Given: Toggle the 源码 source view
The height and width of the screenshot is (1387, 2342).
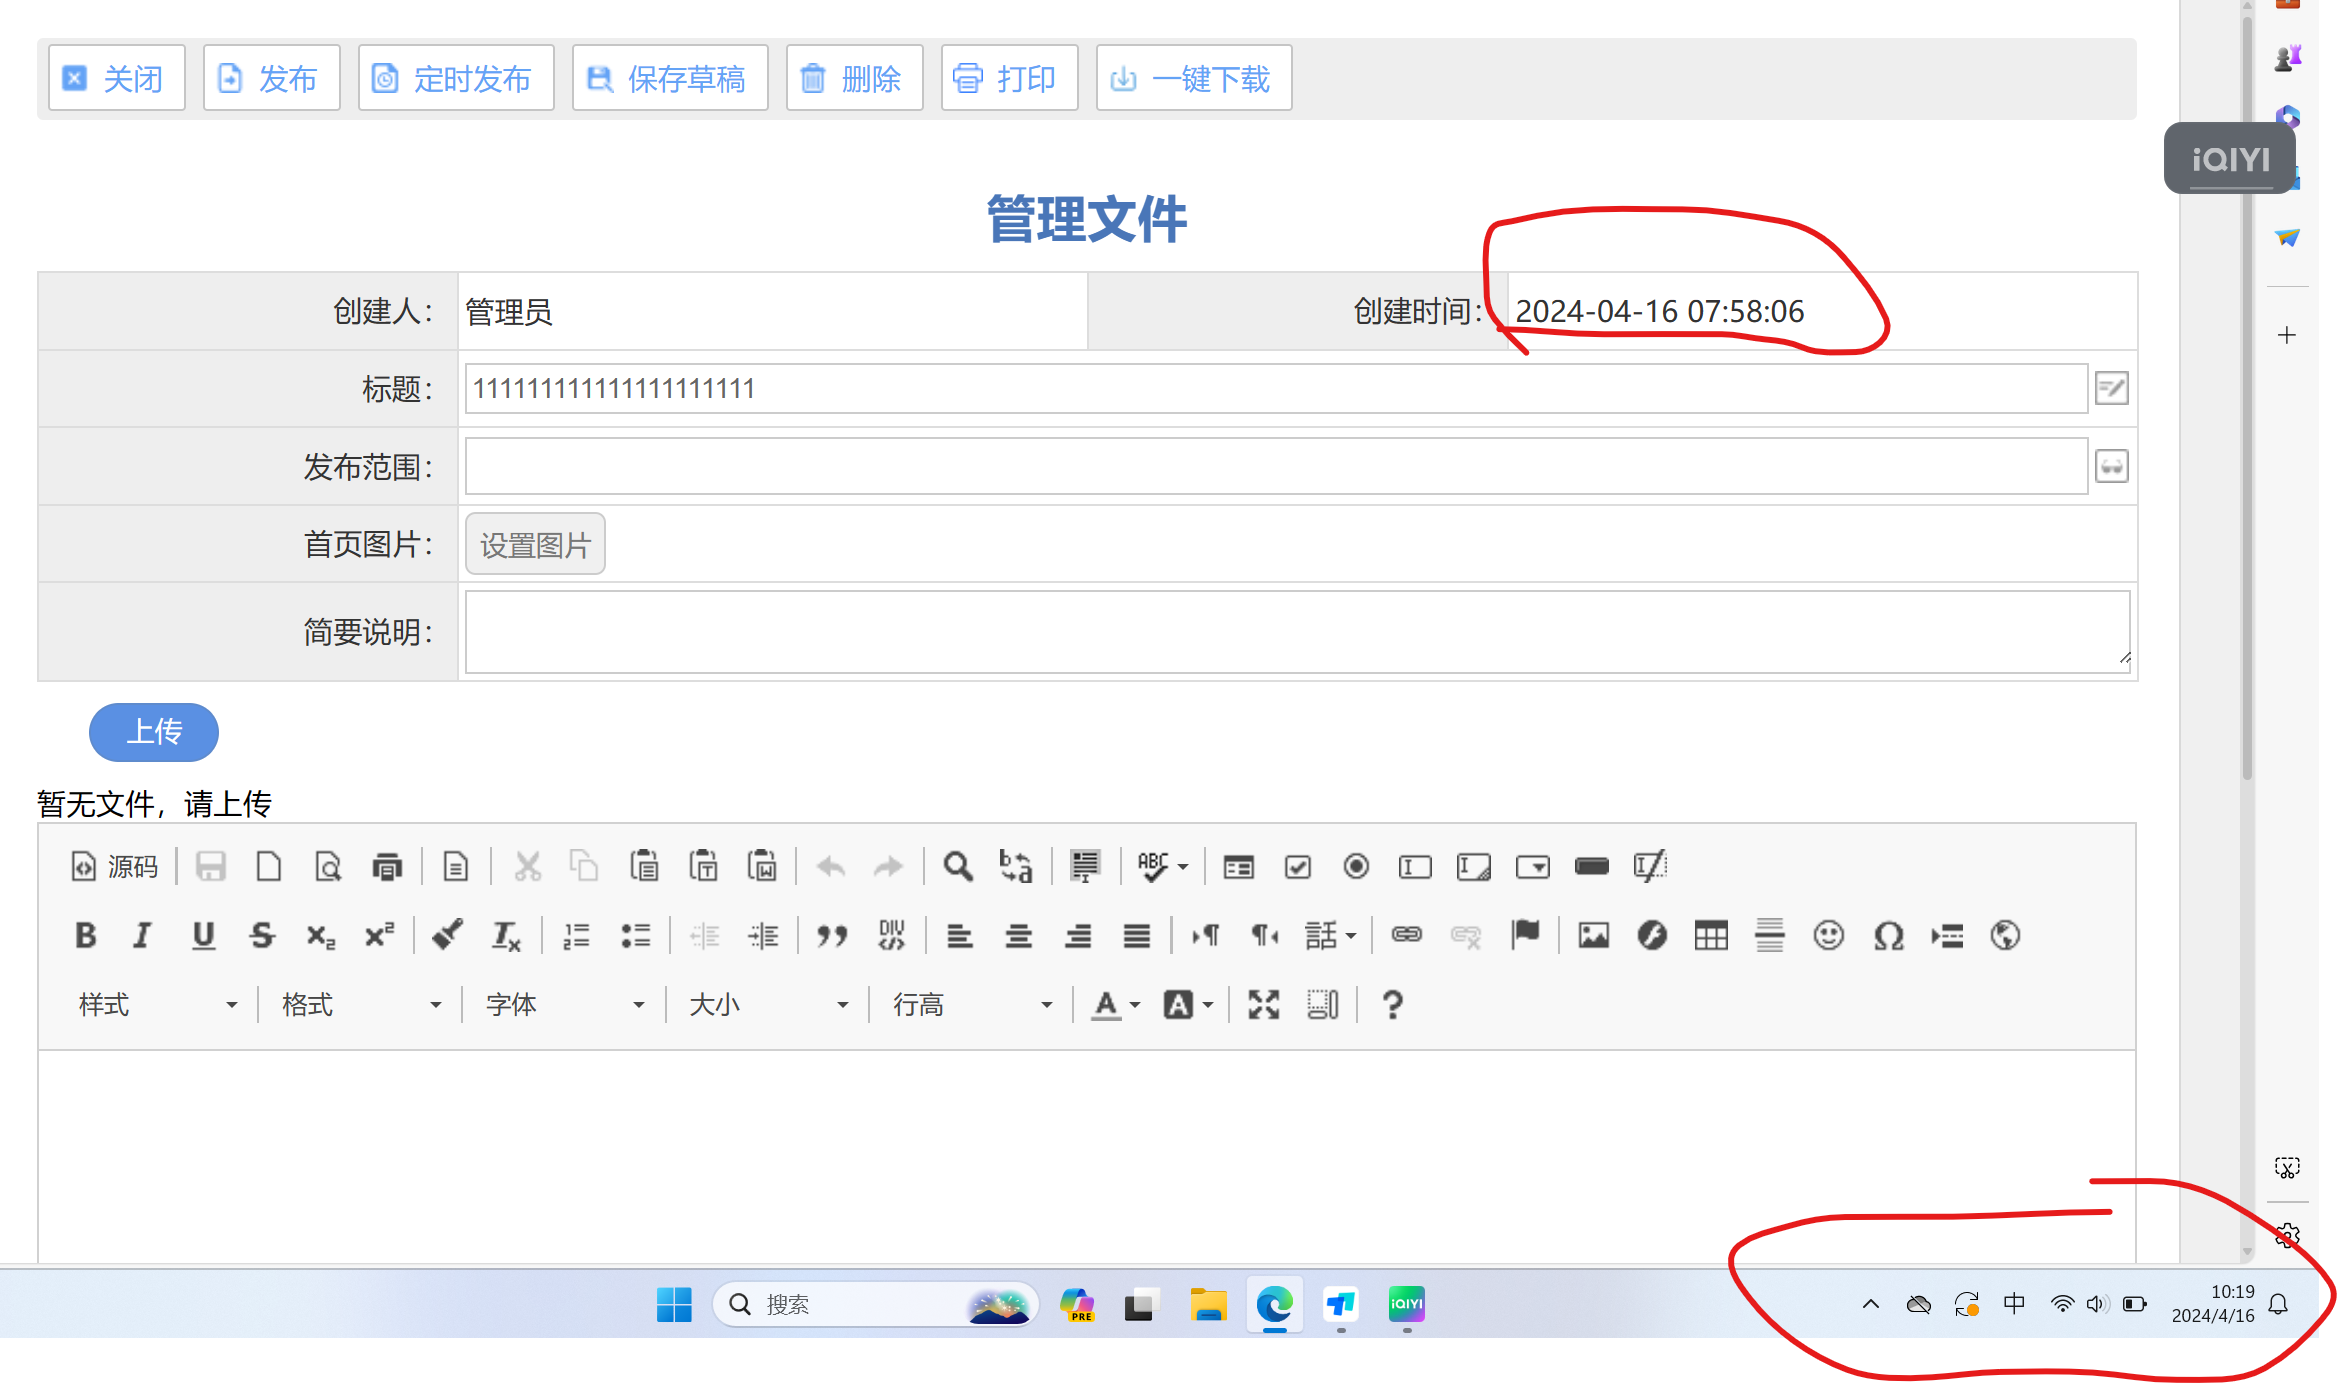Looking at the screenshot, I should (x=115, y=866).
